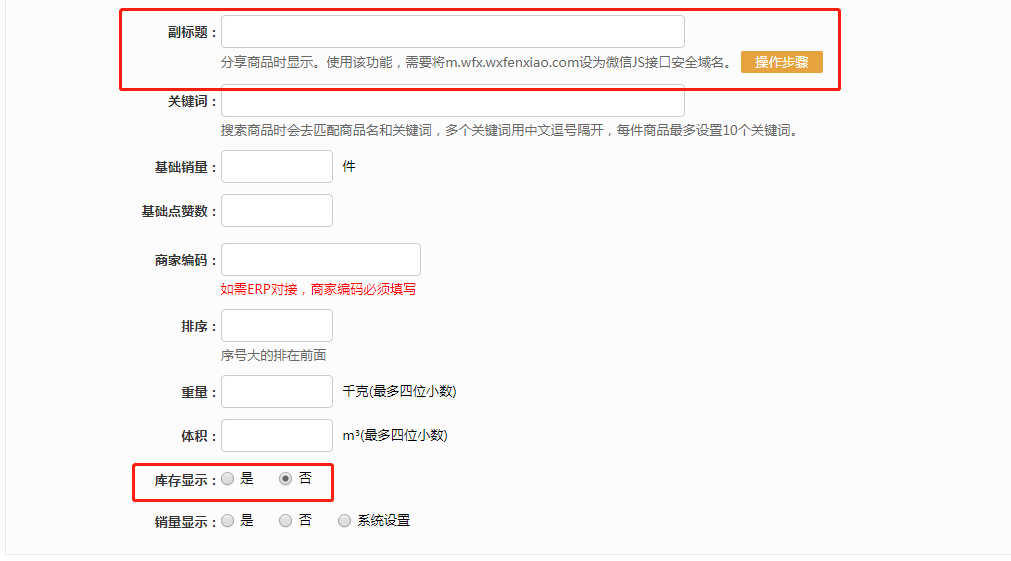Screen dimensions: 1011x561
Task: Select 否 for 销量显示
Action: [x=286, y=521]
